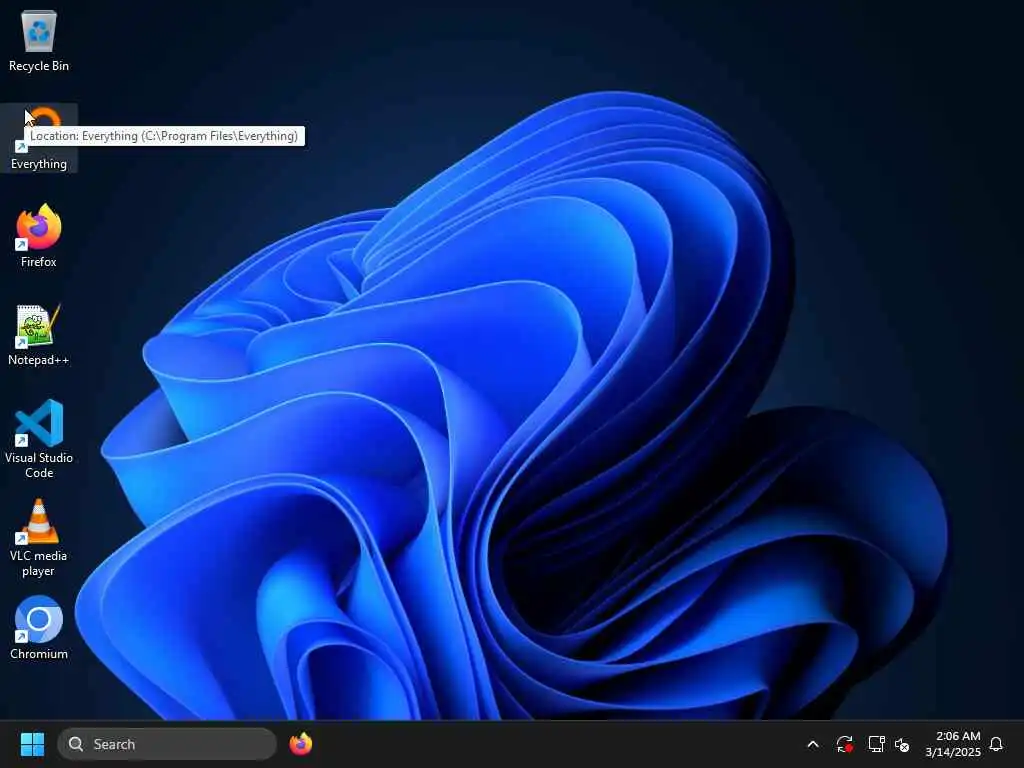Open the notifications bell icon
This screenshot has width=1024, height=768.
[x=996, y=744]
